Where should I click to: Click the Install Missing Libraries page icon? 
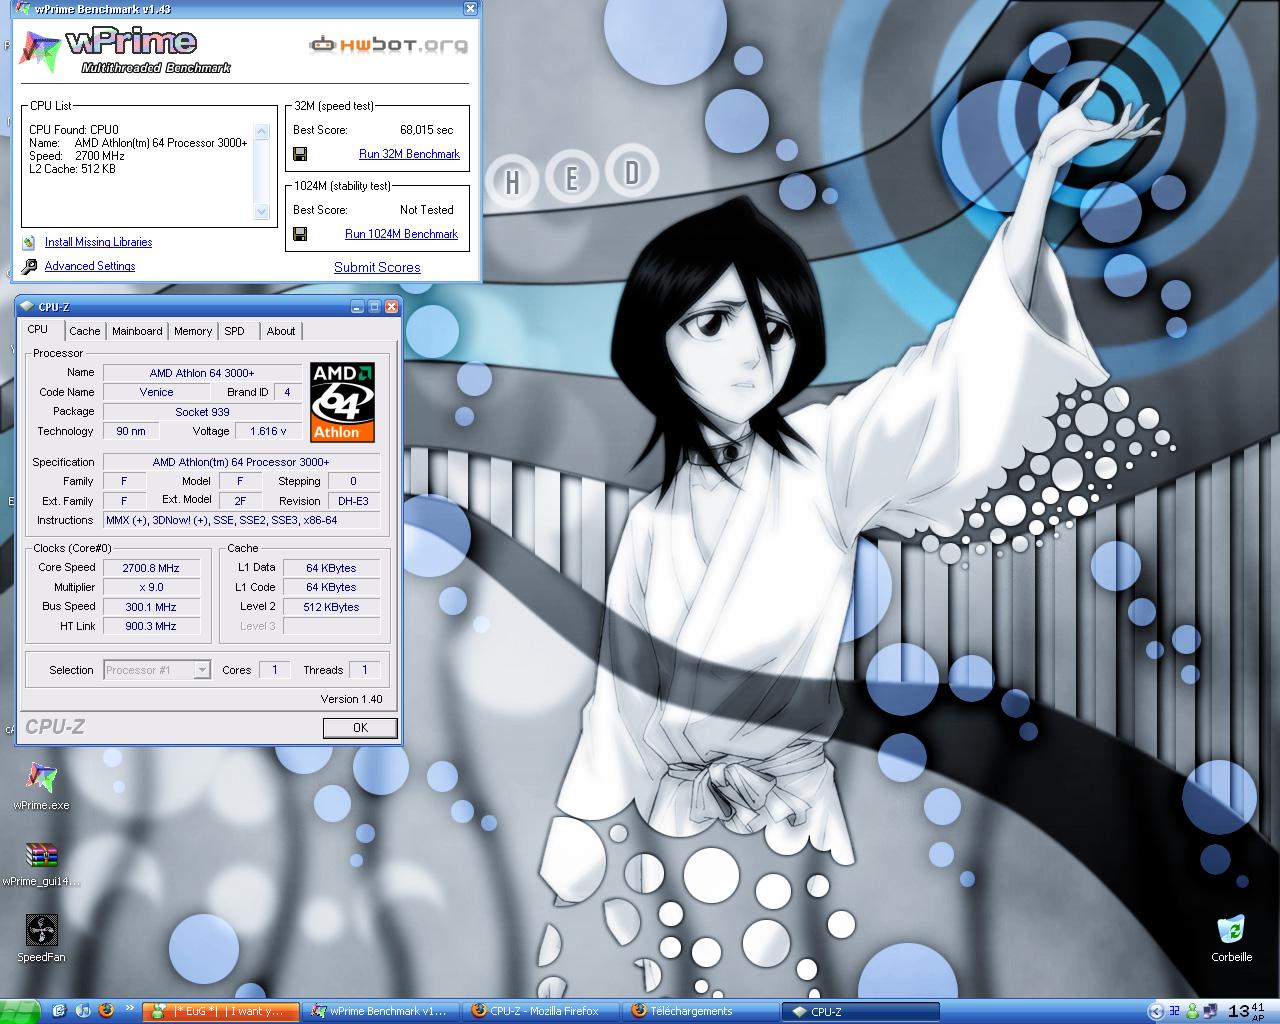coord(29,242)
